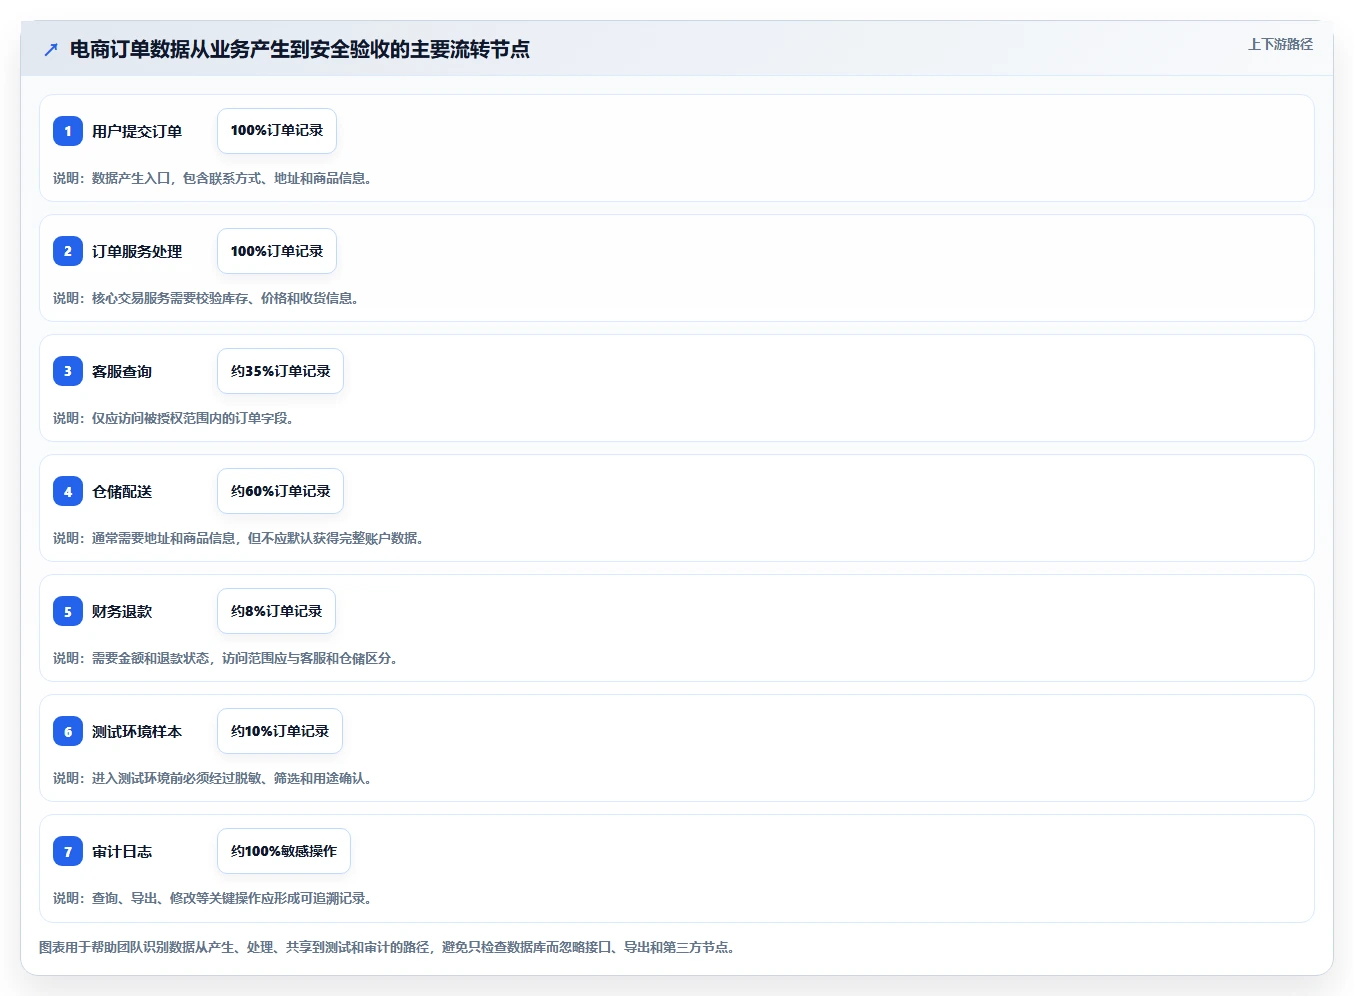Click the 用户提交订单 step name

click(137, 131)
